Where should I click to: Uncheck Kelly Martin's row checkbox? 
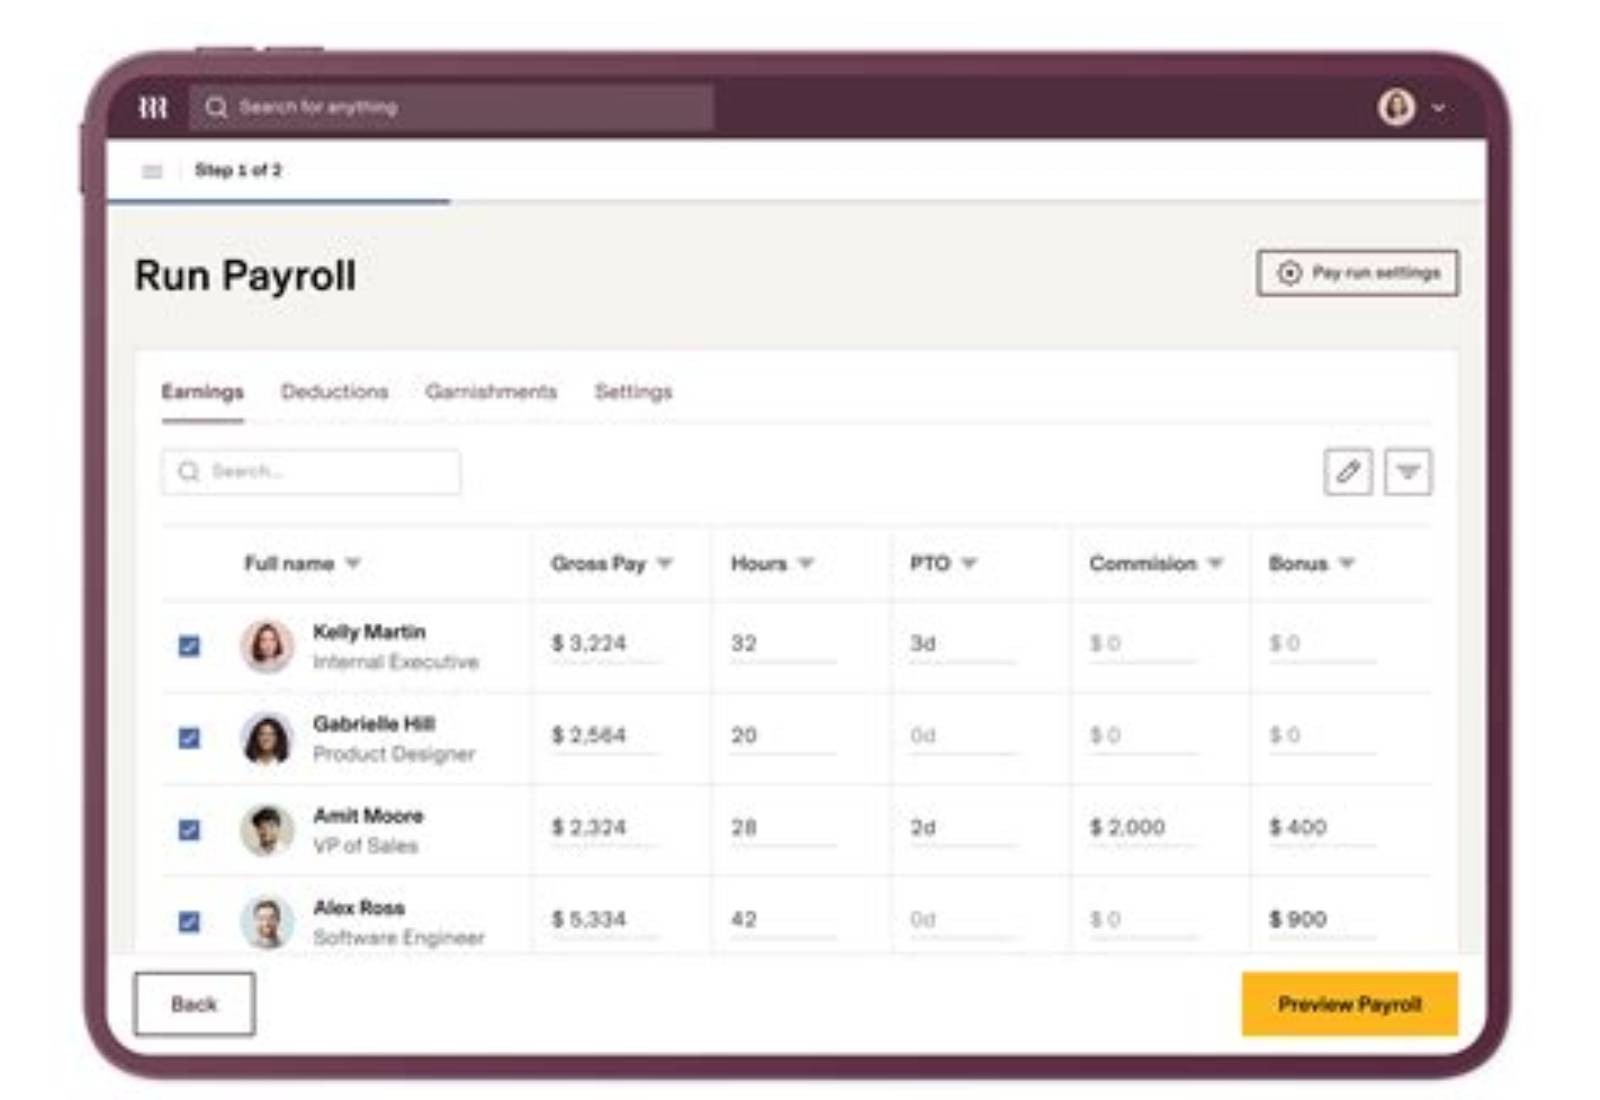[x=189, y=646]
